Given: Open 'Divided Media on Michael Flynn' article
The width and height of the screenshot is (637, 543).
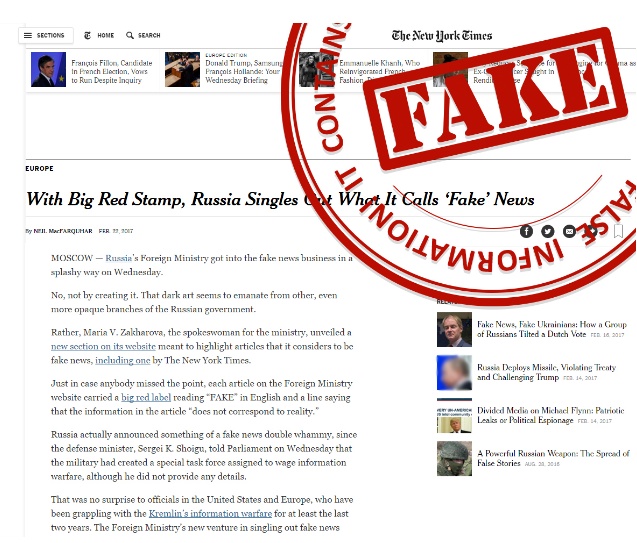Looking at the screenshot, I should coord(550,415).
